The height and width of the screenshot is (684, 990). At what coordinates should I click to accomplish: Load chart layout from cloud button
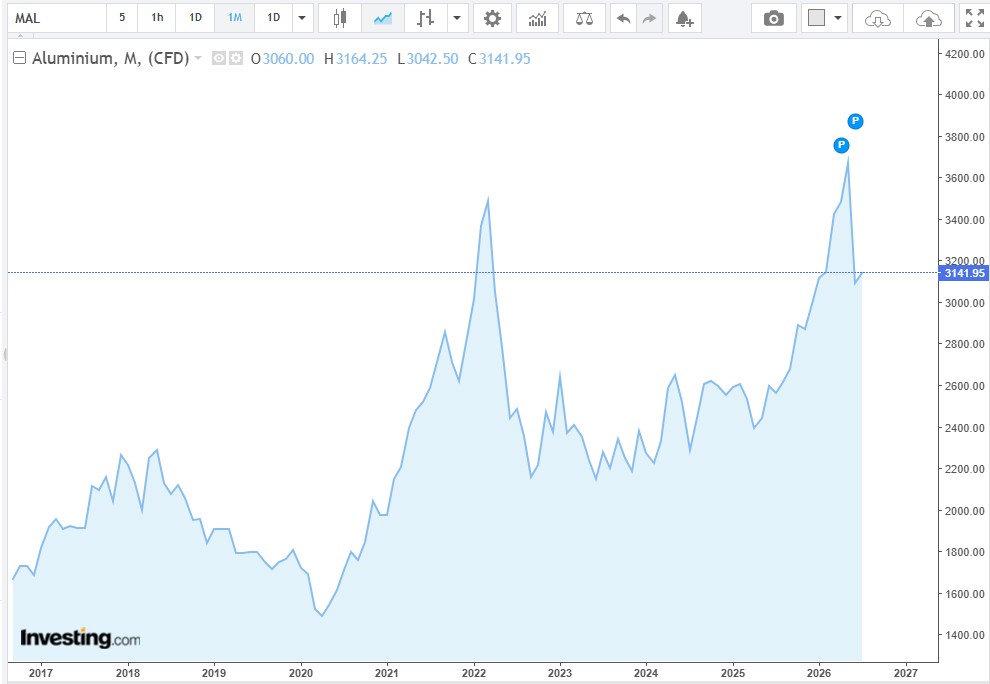coord(878,18)
